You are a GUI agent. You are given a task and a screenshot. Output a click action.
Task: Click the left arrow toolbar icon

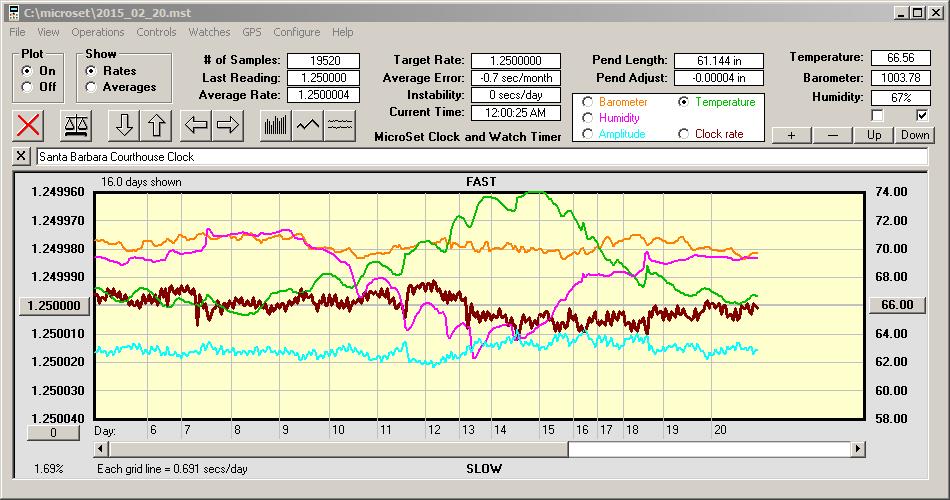click(x=197, y=126)
